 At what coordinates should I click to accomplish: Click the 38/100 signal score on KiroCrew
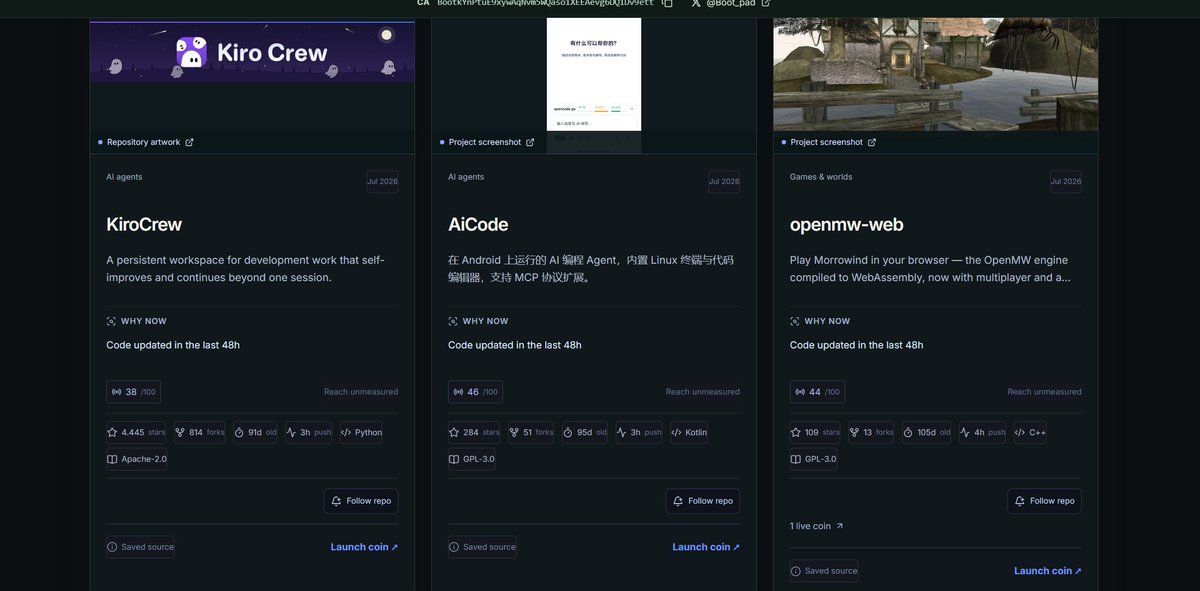pyautogui.click(x=134, y=392)
